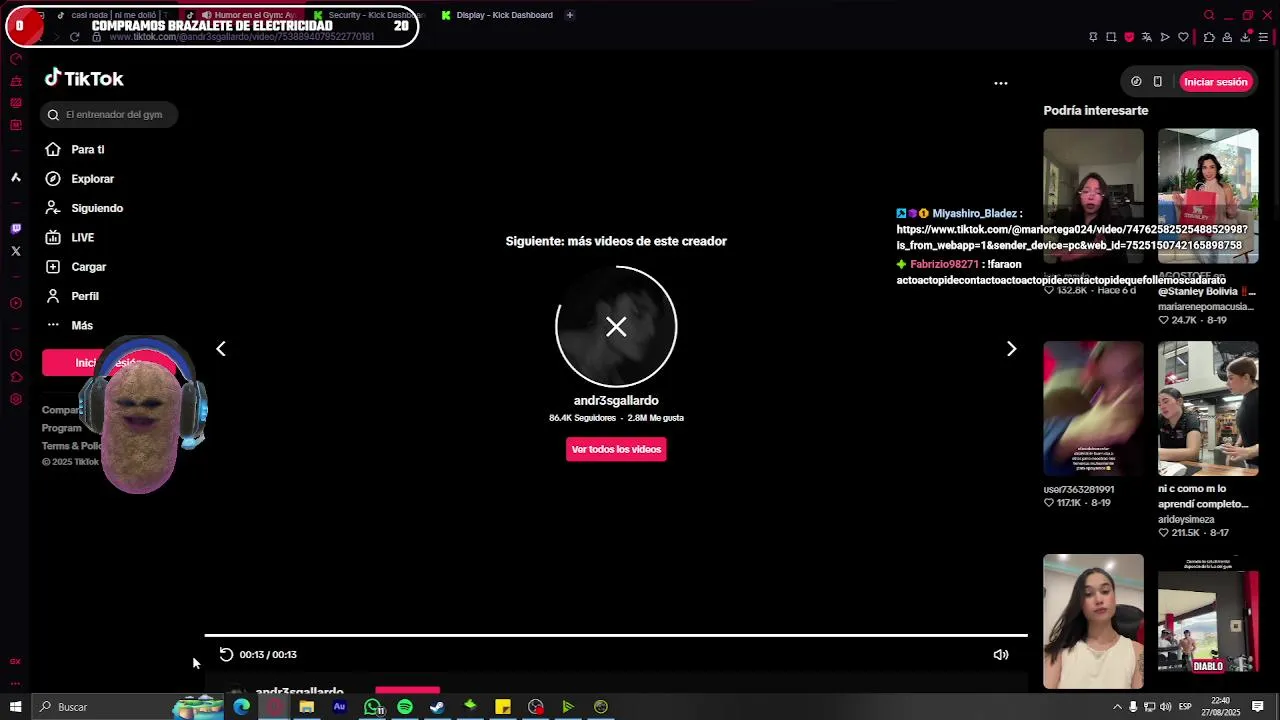Click the Iniciar sesión button in header
This screenshot has width=1280, height=720.
(1215, 82)
